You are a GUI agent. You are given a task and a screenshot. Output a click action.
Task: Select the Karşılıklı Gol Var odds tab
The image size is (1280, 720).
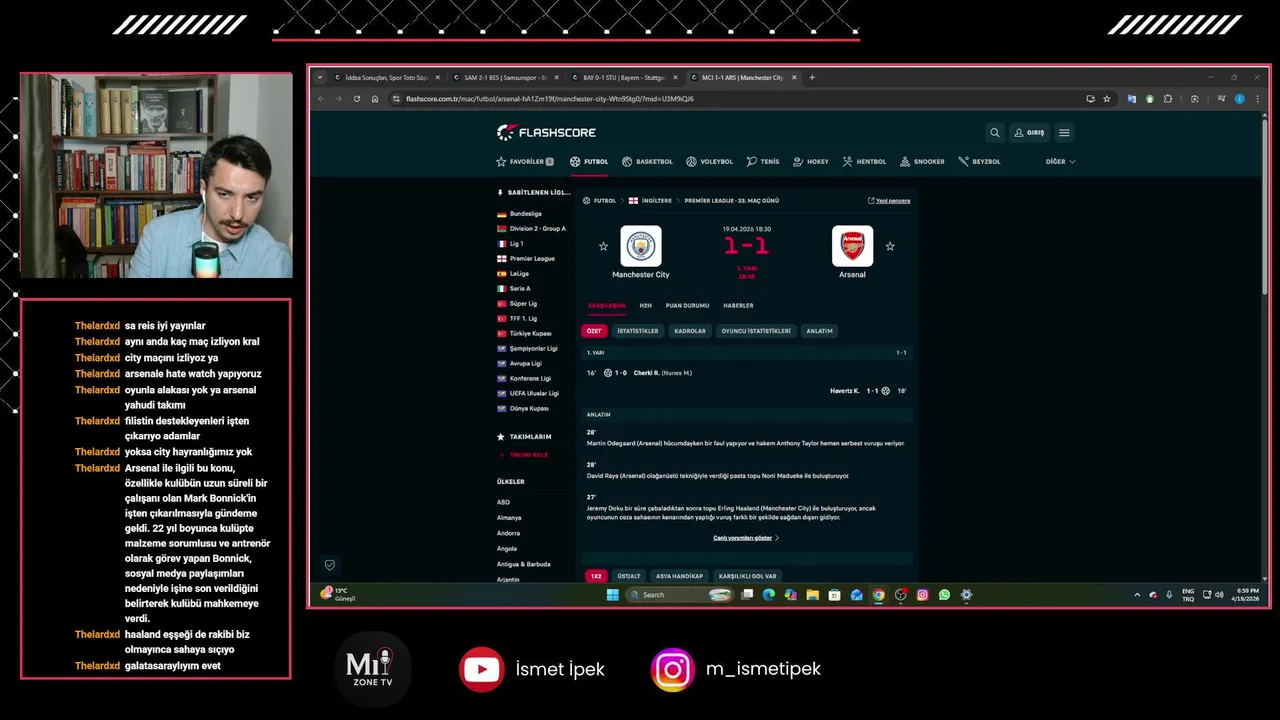747,576
